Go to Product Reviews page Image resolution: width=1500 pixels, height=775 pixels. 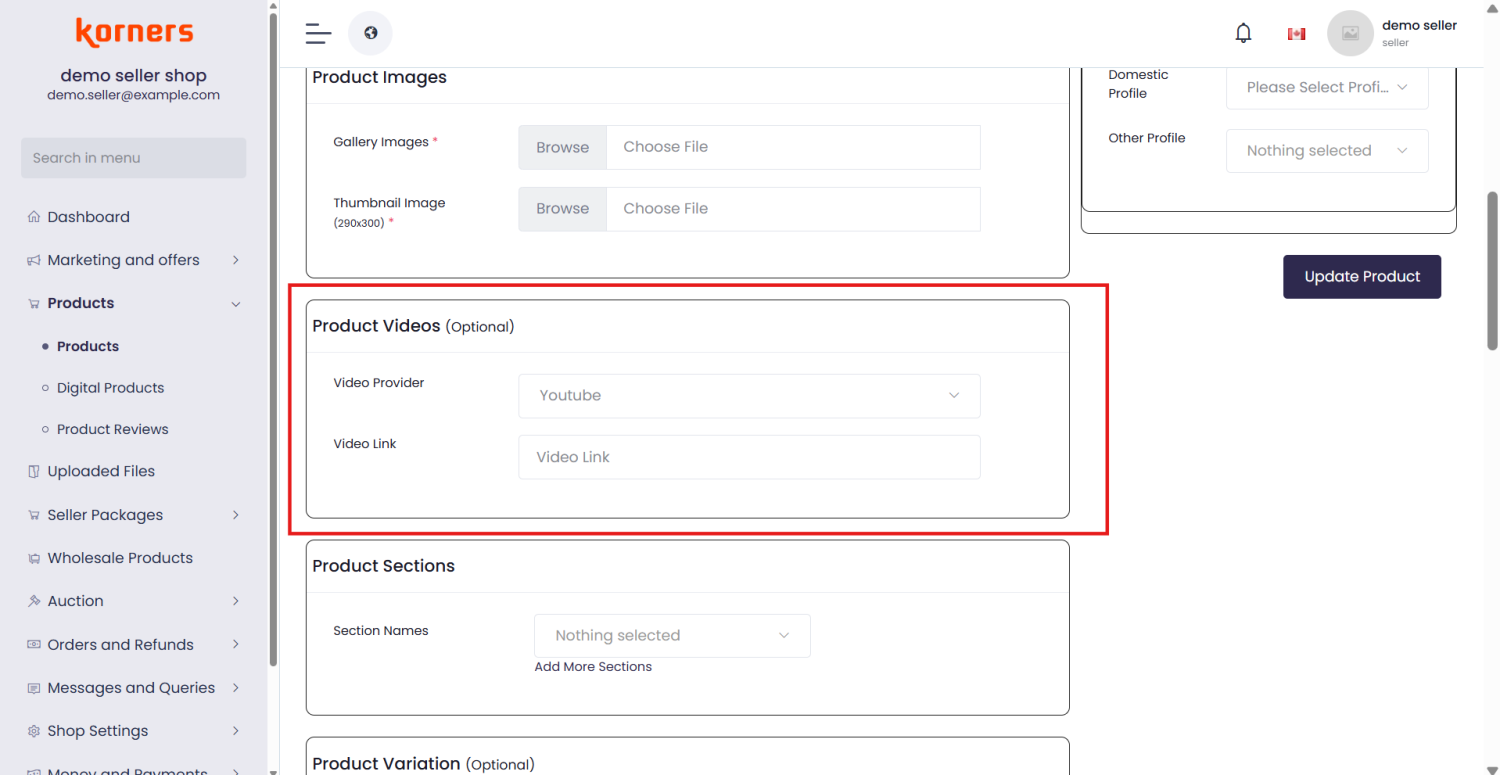tap(112, 429)
